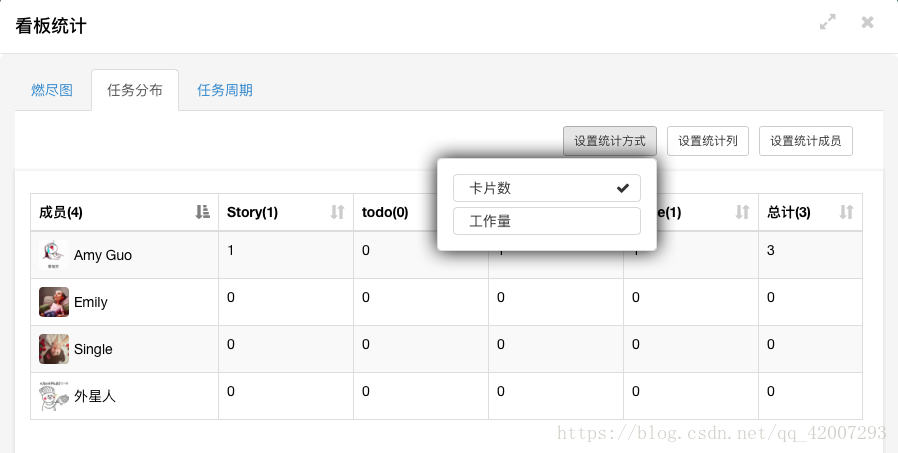
Task: Close the 看板统计 dialog
Action: 868,22
